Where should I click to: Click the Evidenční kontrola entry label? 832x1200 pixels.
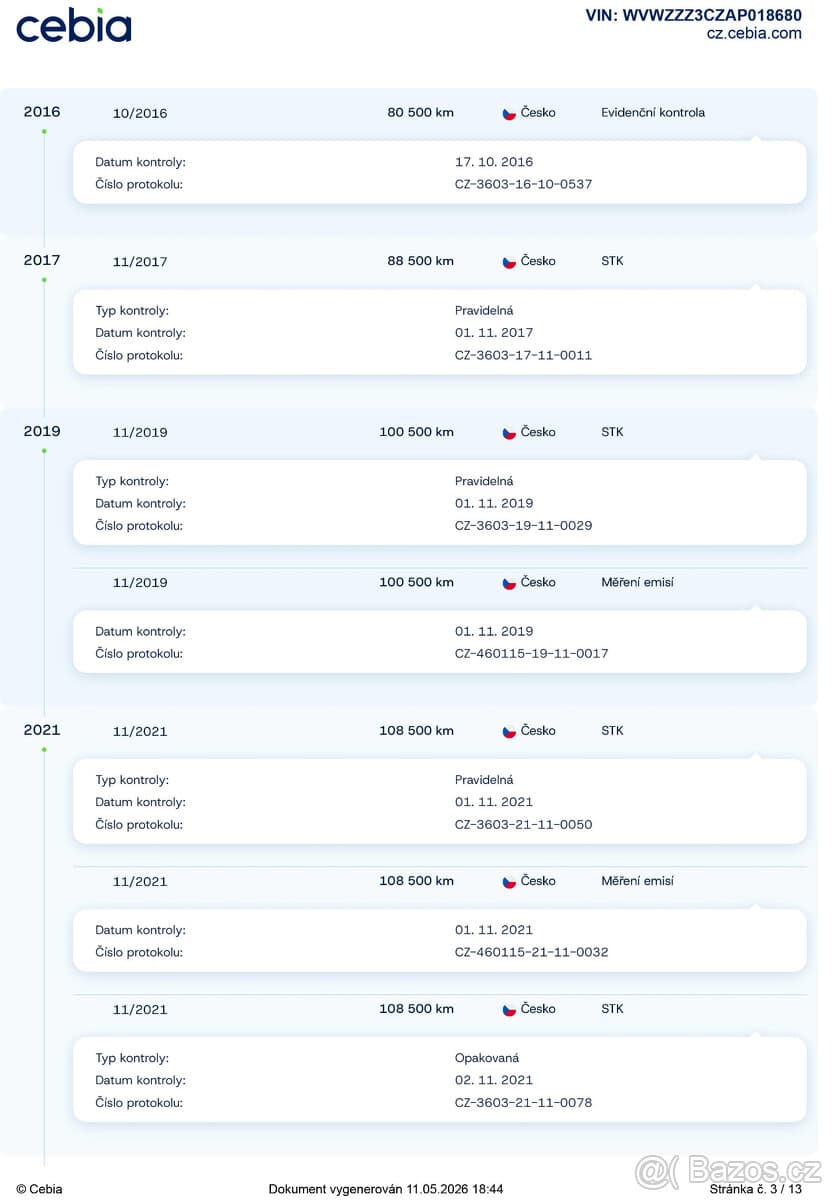(653, 112)
